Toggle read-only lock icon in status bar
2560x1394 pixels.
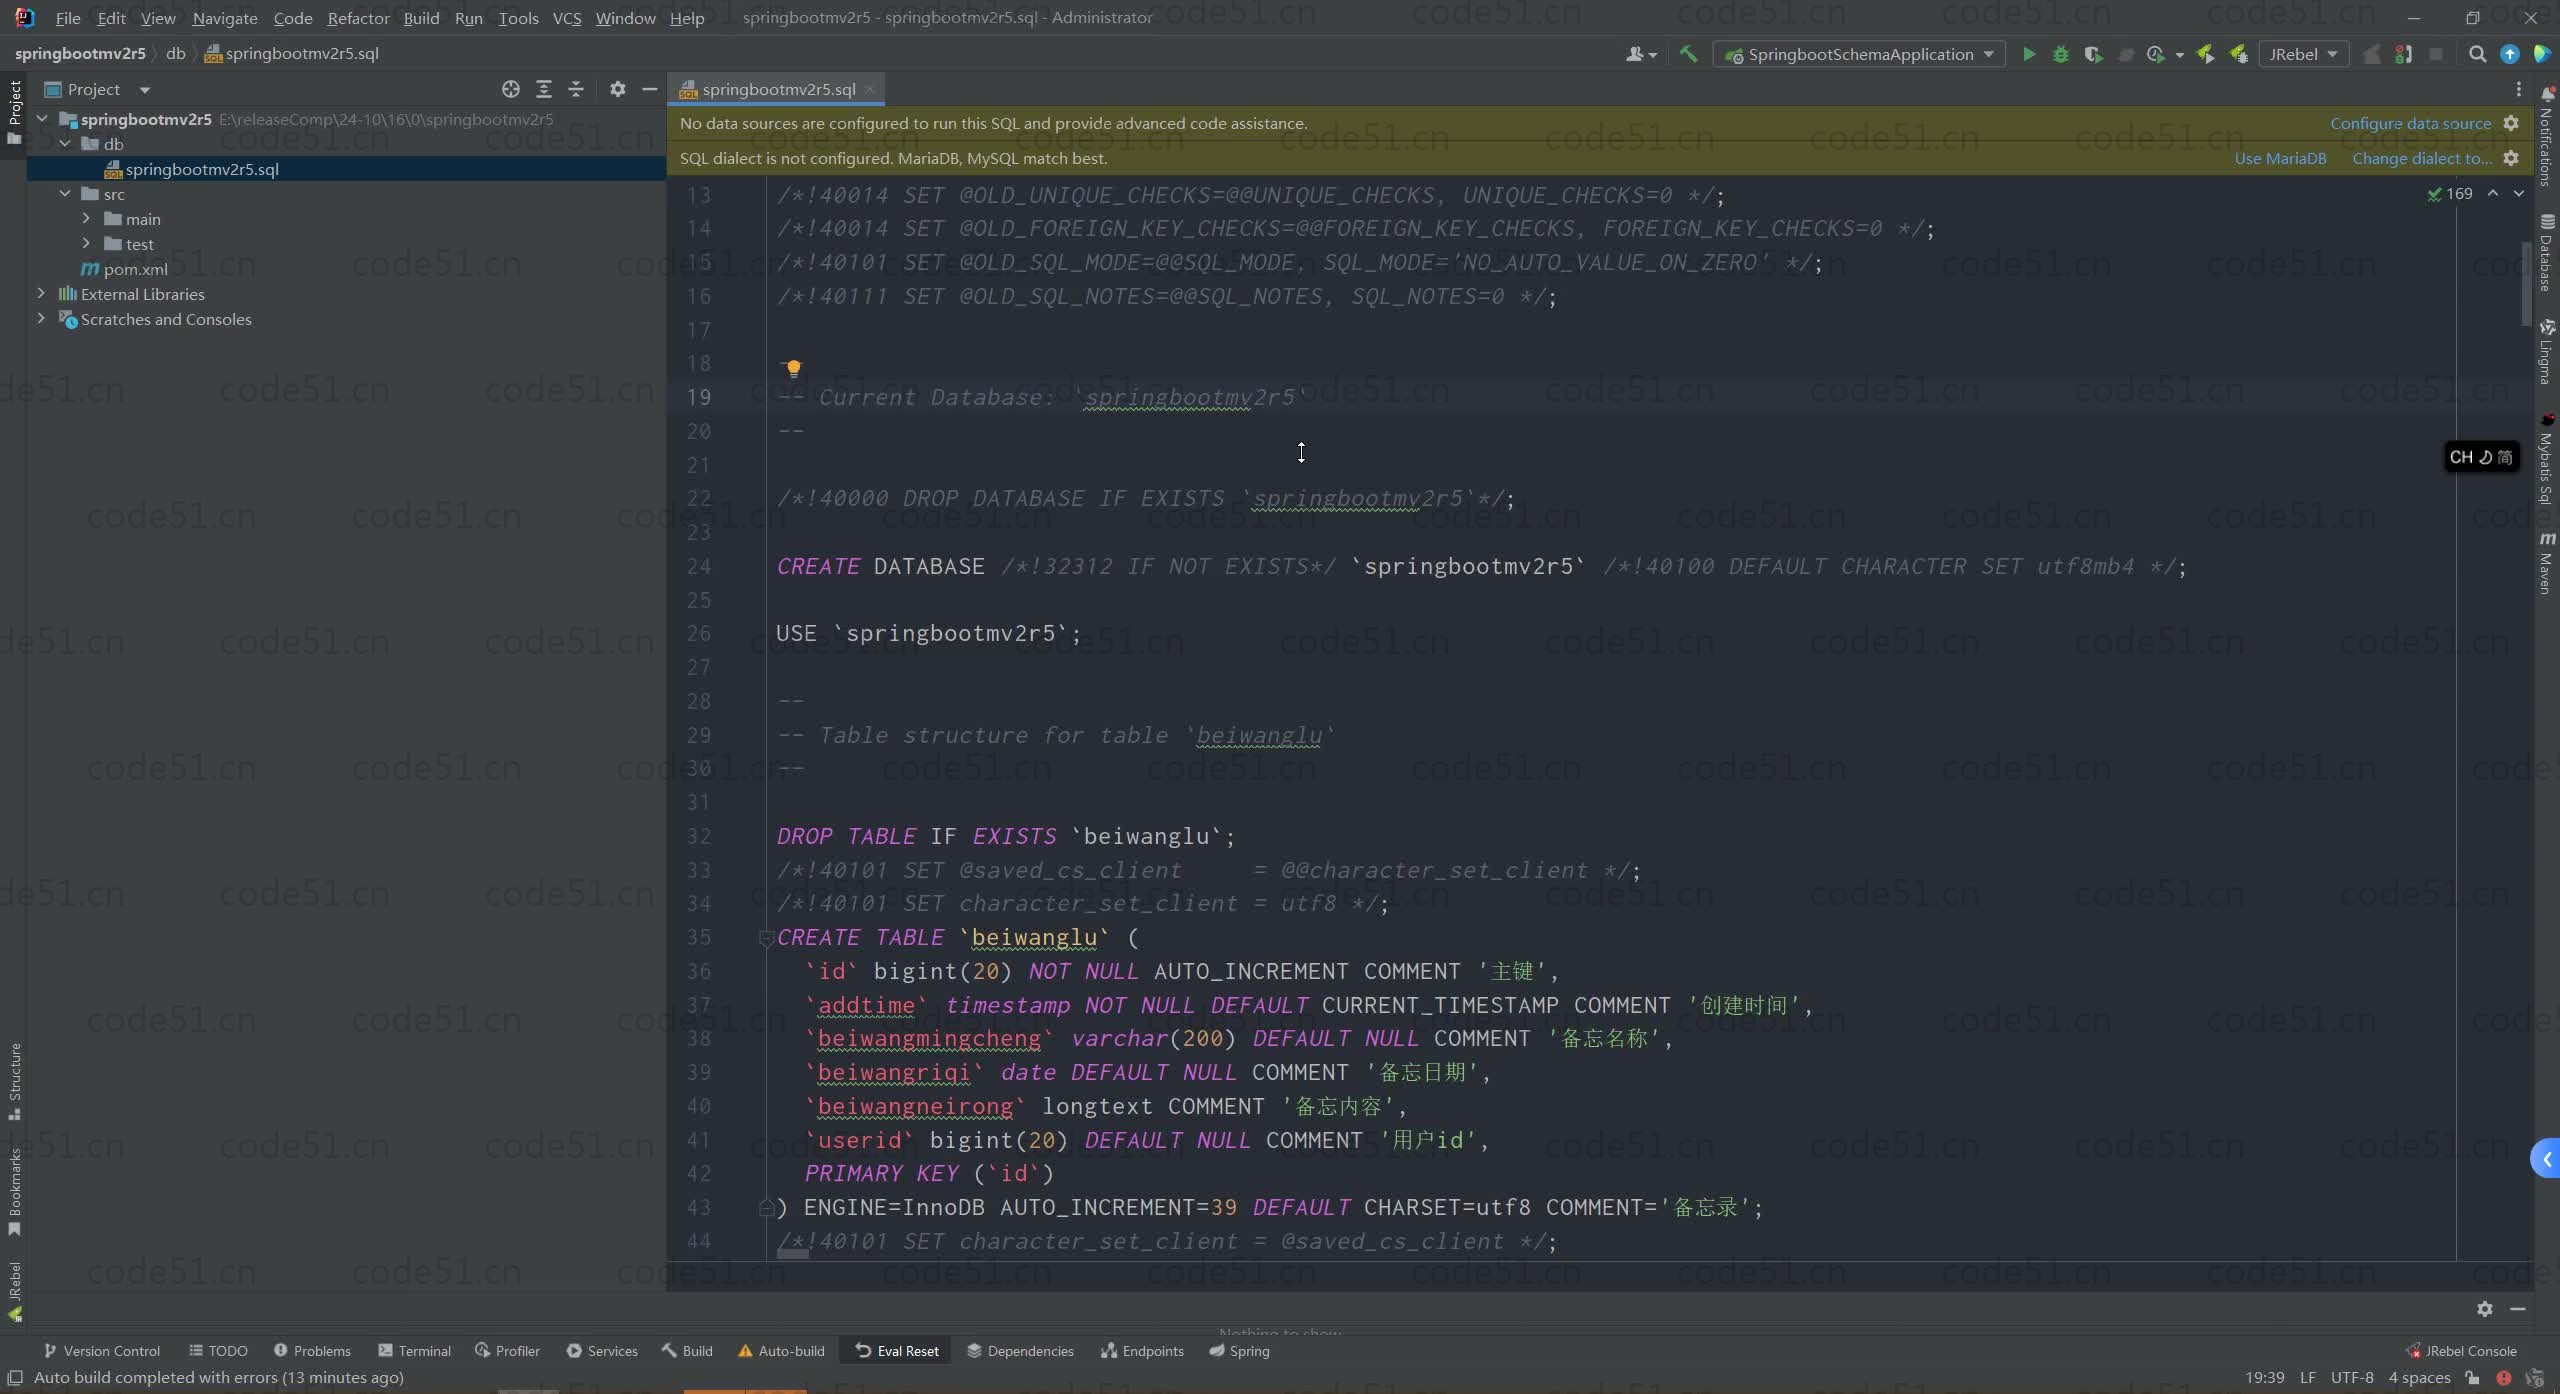tap(2473, 1377)
